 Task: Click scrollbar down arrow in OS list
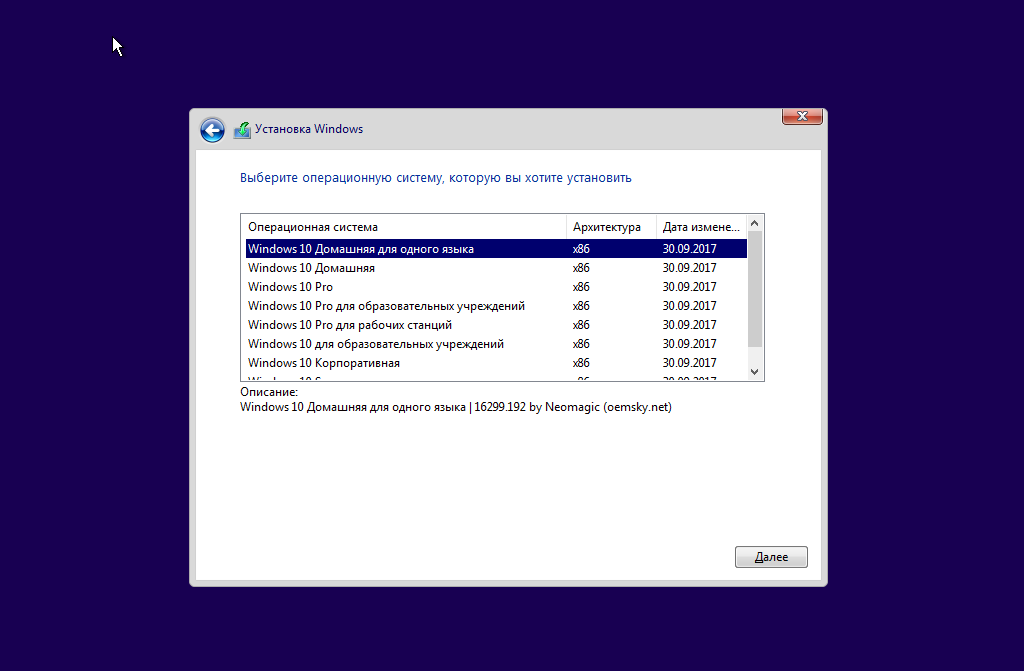pyautogui.click(x=755, y=372)
